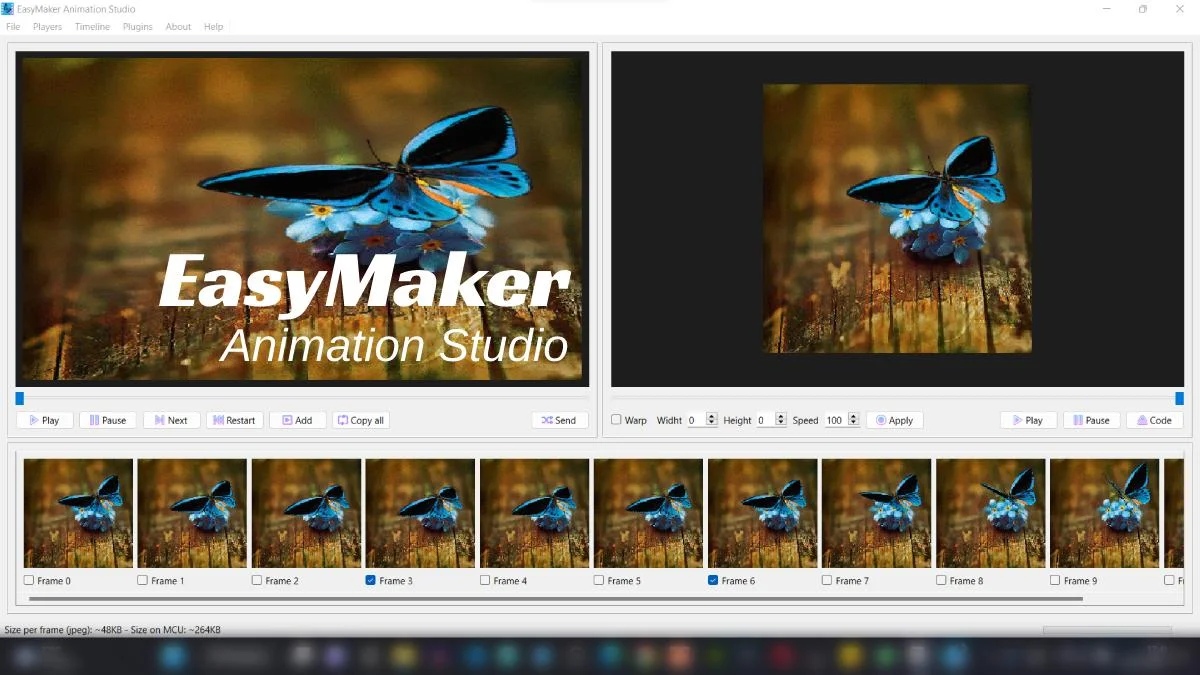Check the Frame 8 checkbox
Image resolution: width=1200 pixels, height=675 pixels.
941,580
